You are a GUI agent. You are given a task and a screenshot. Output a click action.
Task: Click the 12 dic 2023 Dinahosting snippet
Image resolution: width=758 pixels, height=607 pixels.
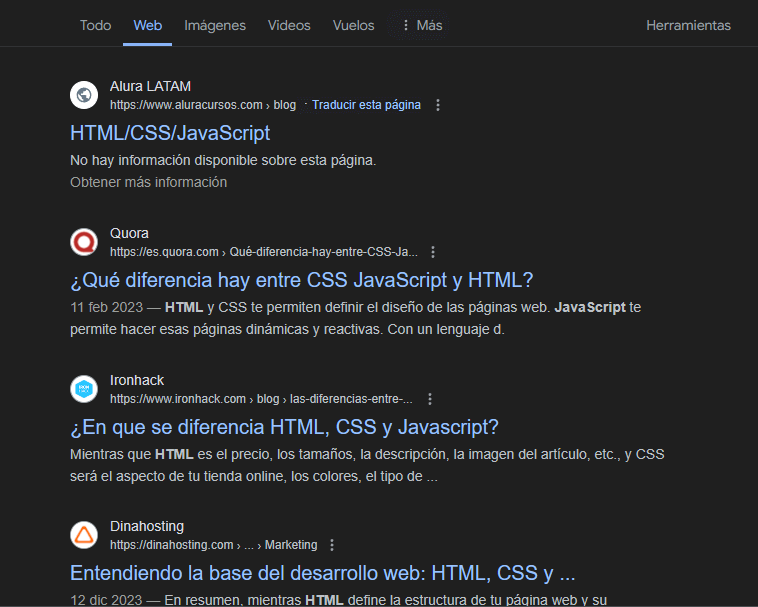pyautogui.click(x=338, y=600)
